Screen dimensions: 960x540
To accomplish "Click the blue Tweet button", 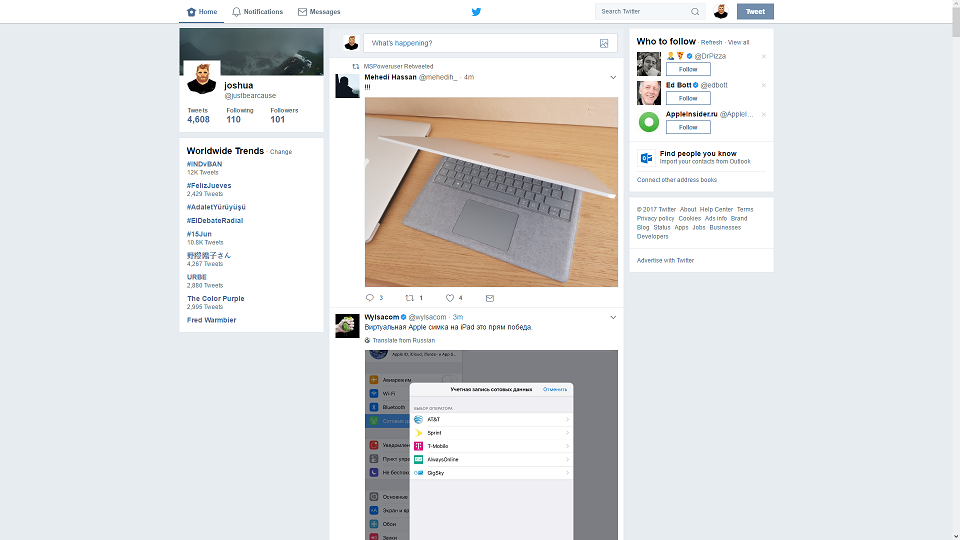I will 755,12.
